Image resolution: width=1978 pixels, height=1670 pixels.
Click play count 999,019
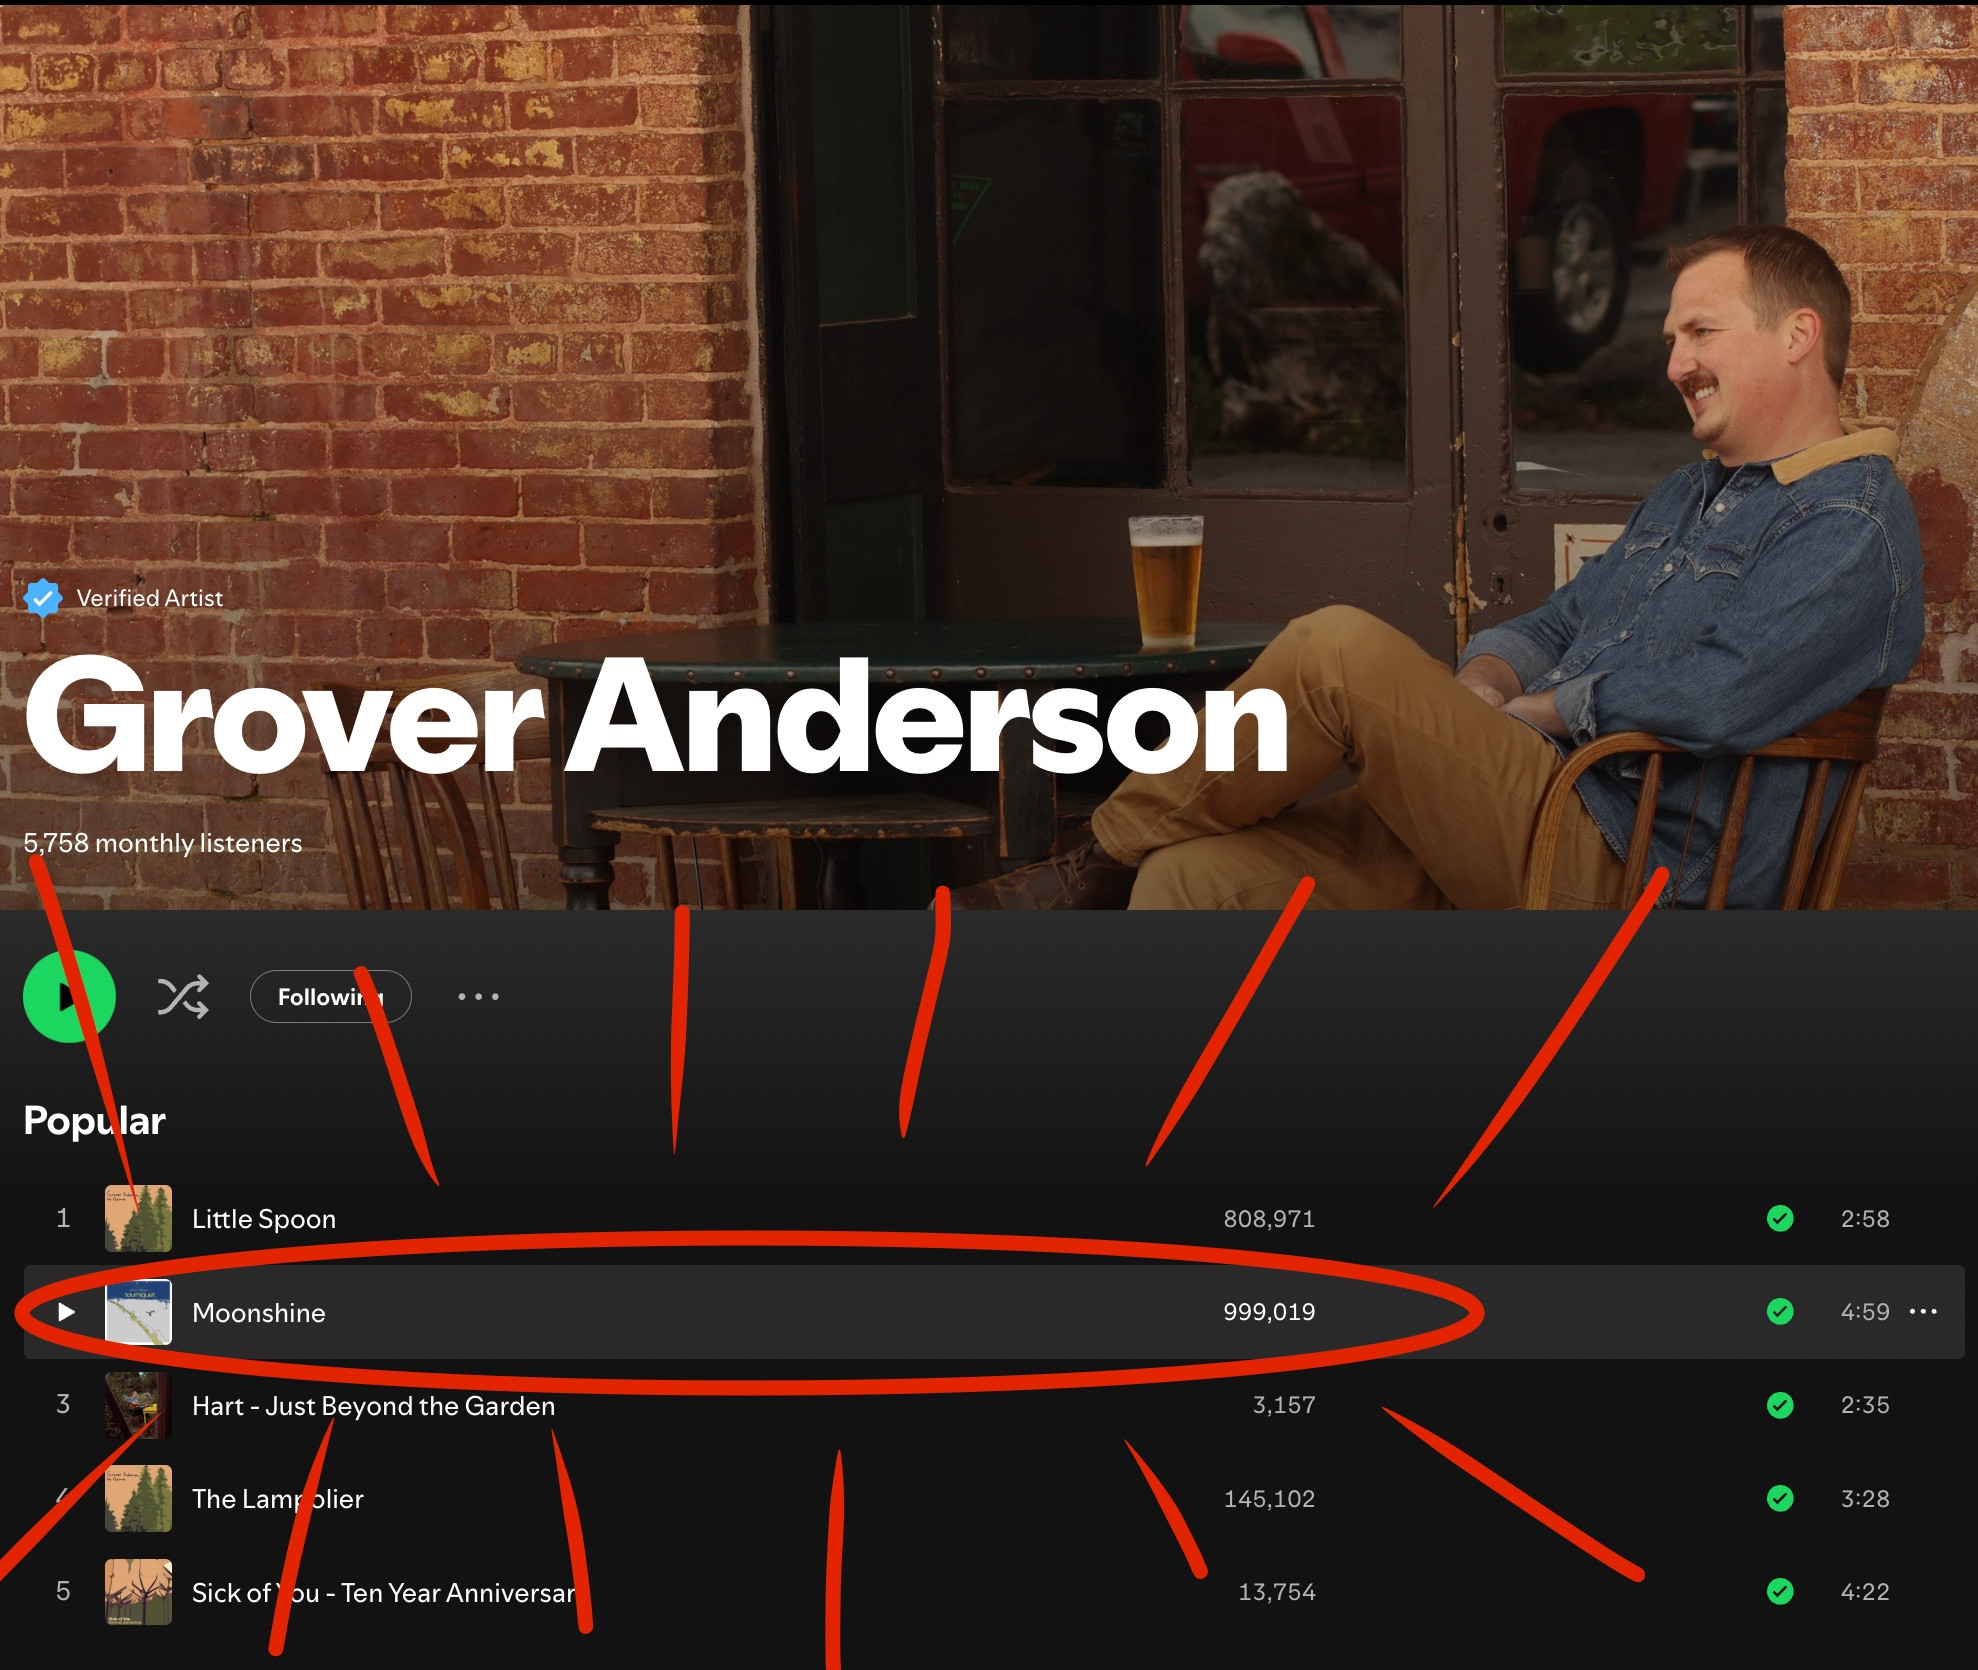(1269, 1311)
